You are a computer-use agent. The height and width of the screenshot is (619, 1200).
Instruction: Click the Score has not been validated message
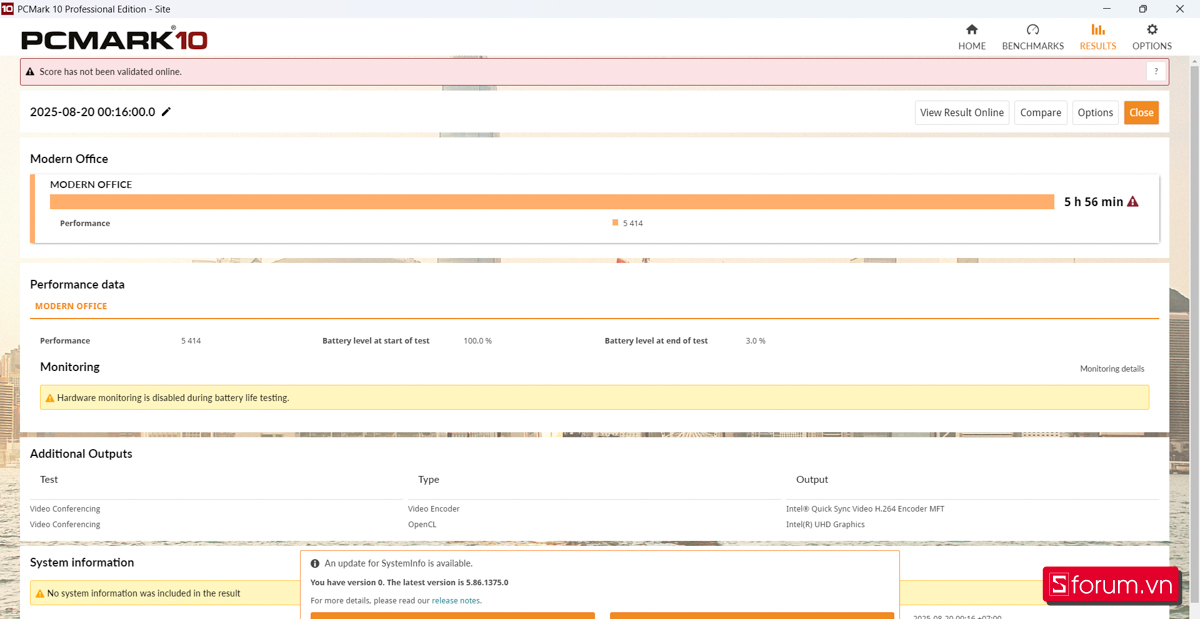tap(111, 72)
